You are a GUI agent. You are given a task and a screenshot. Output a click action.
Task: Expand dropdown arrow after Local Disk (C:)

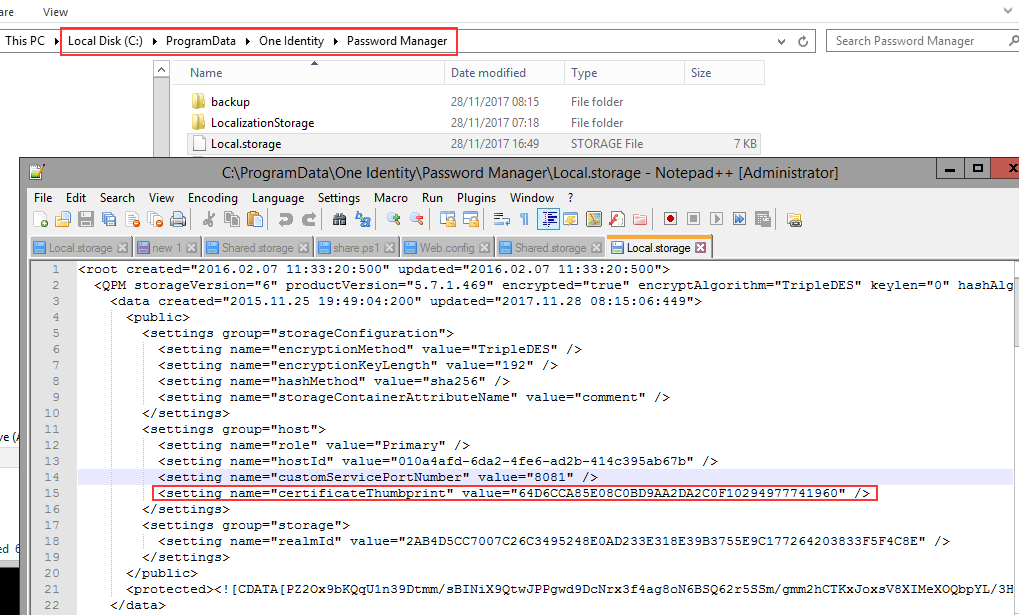155,41
